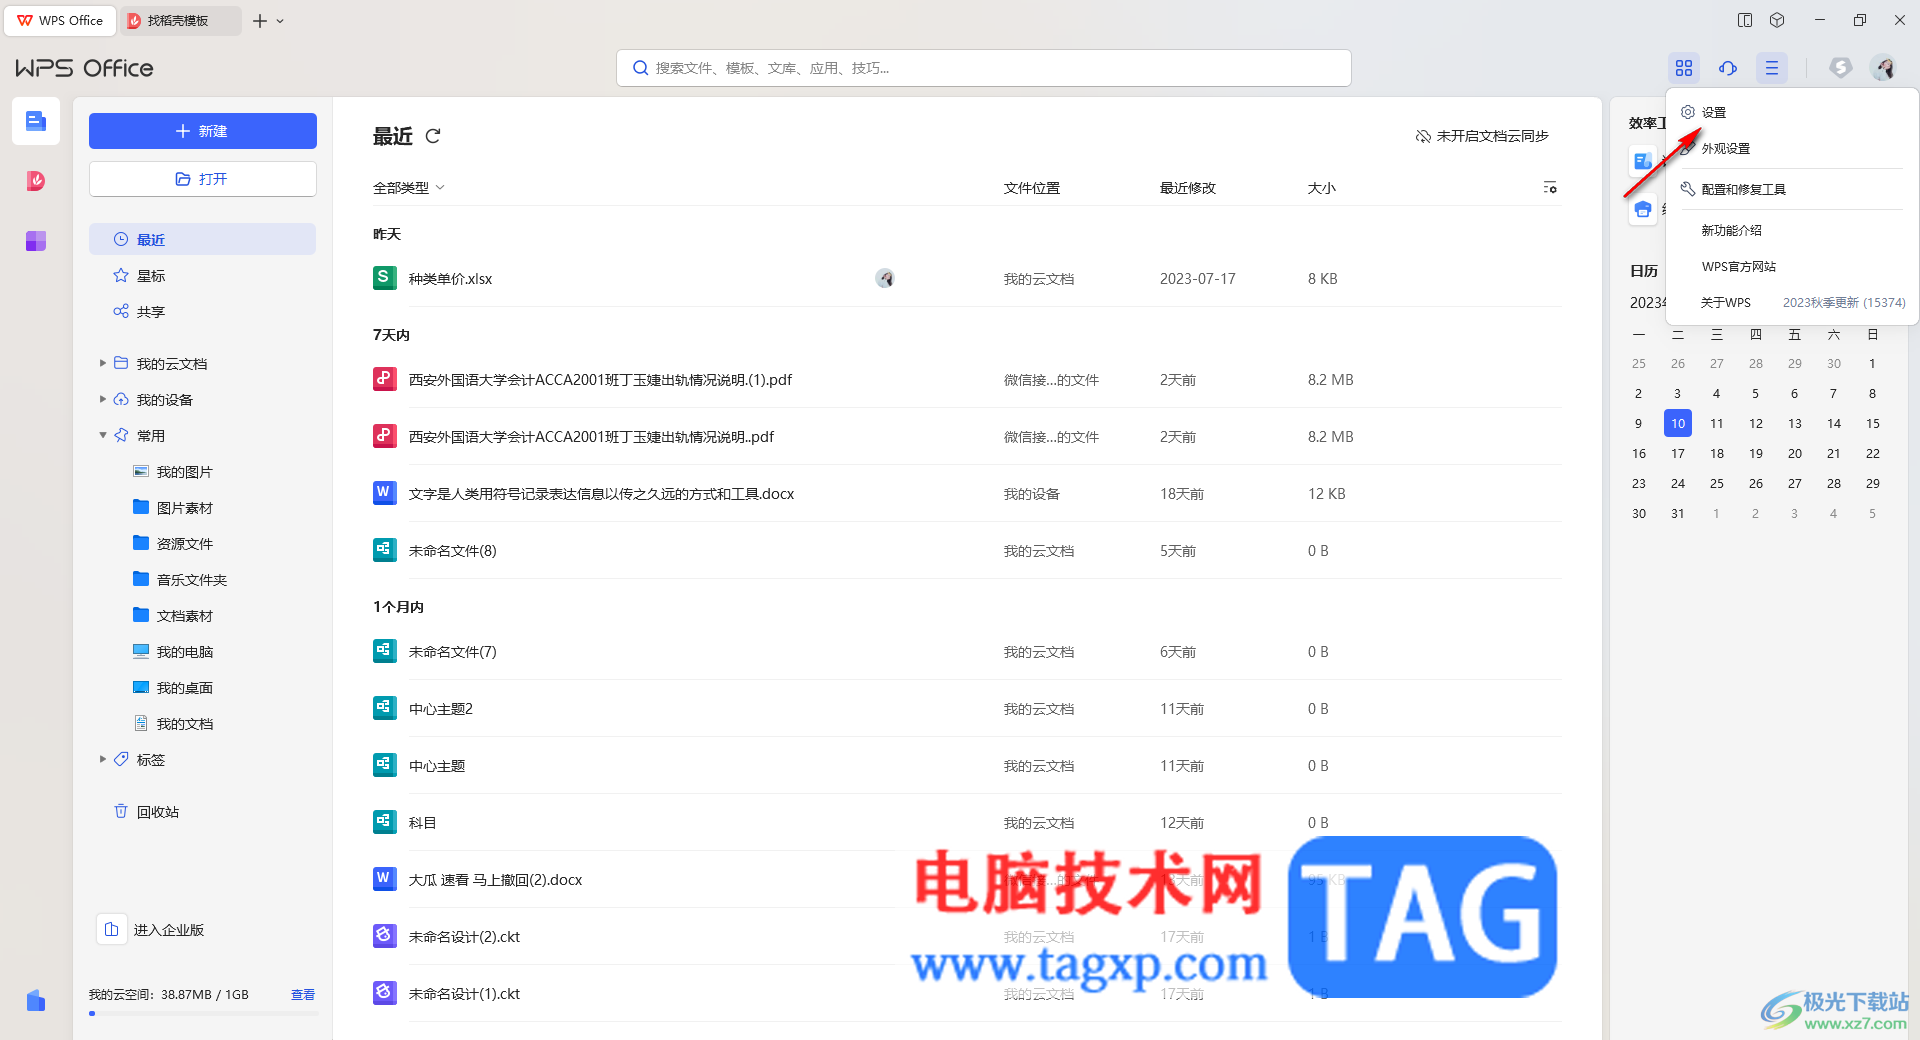Image resolution: width=1920 pixels, height=1040 pixels.
Task: Open list view settings icon in header row
Action: [x=1550, y=188]
